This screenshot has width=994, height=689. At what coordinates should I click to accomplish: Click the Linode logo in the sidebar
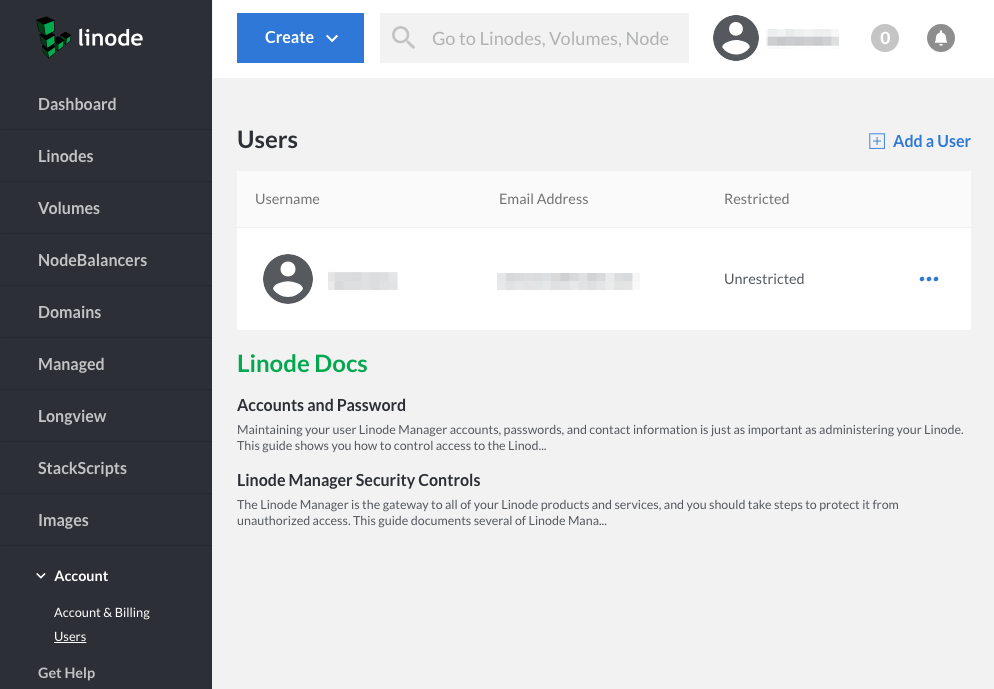(90, 38)
